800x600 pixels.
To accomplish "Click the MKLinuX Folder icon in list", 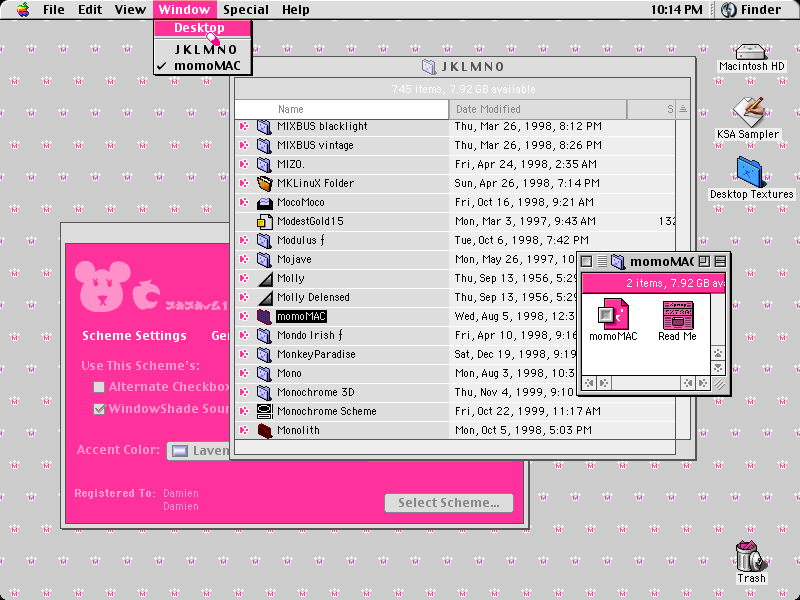I will [264, 183].
